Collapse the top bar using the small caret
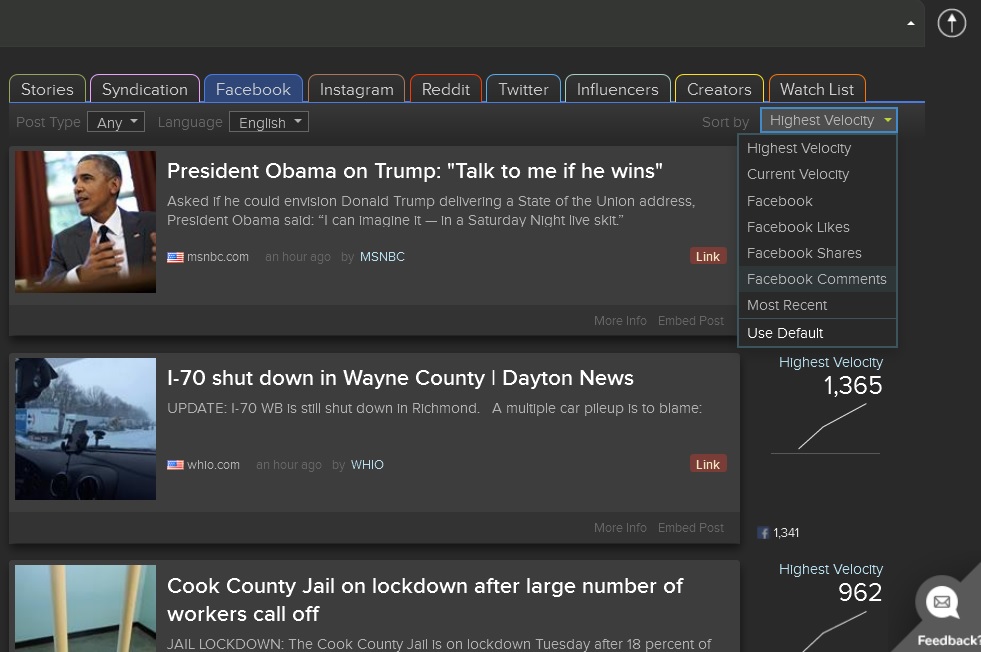Viewport: 981px width, 652px height. click(x=909, y=22)
